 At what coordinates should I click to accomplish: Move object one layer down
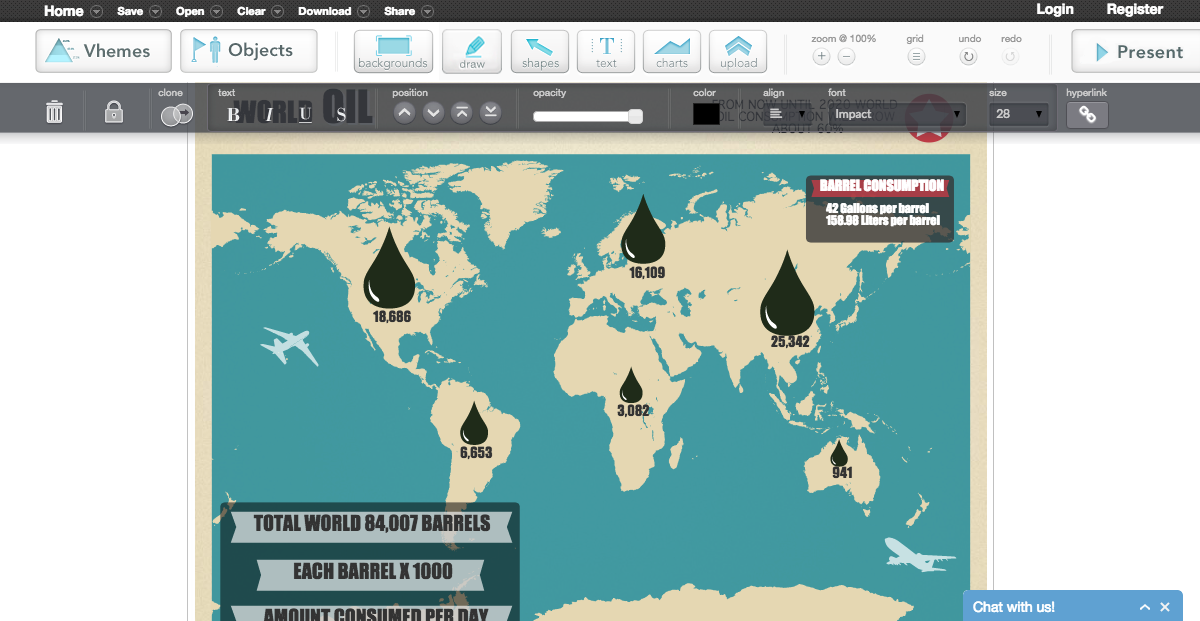433,112
